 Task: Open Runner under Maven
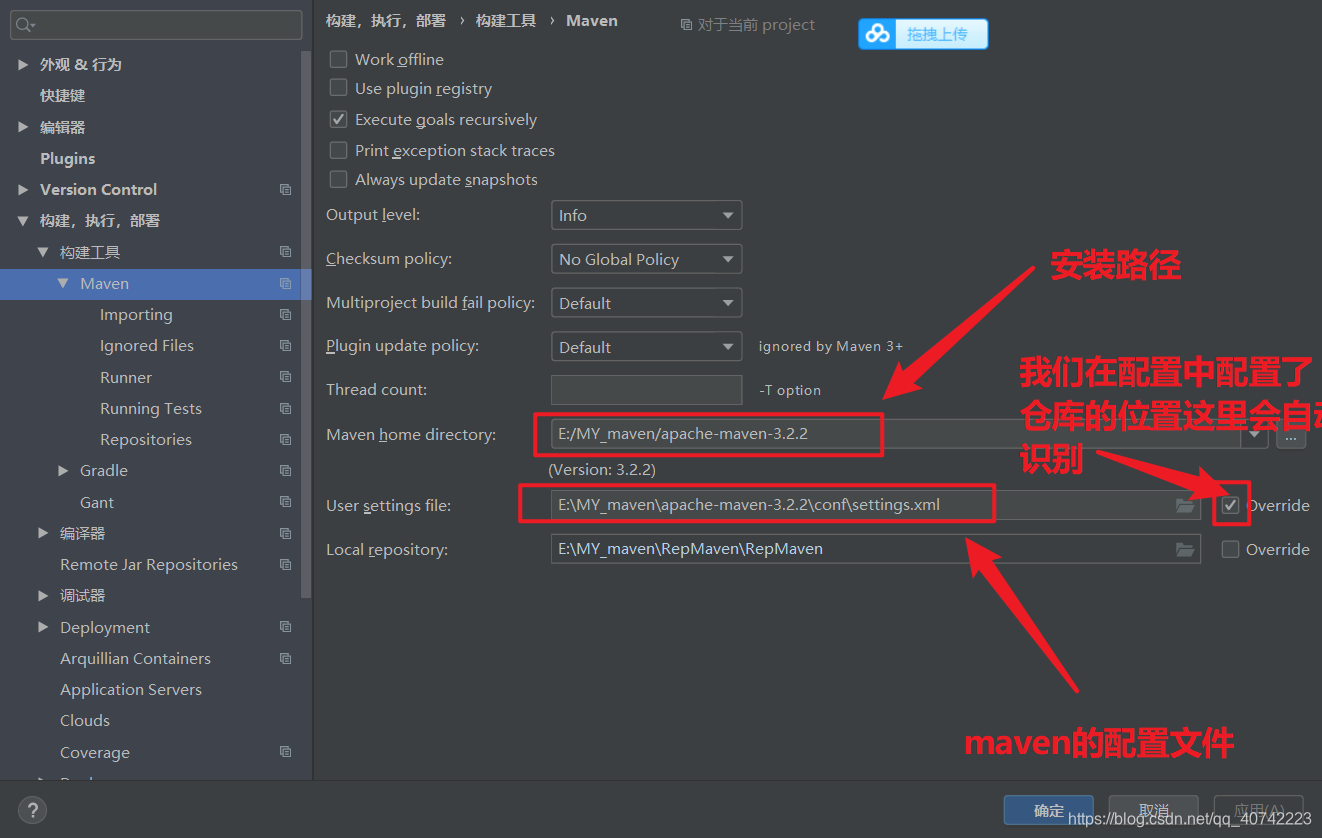point(126,377)
